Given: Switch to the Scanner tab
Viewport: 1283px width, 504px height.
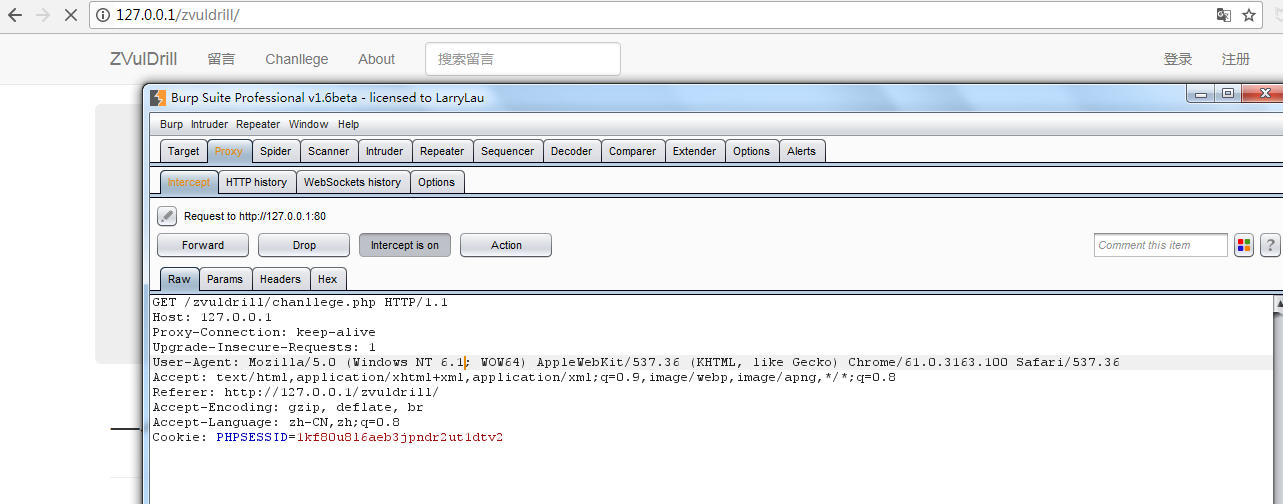Looking at the screenshot, I should (x=328, y=151).
